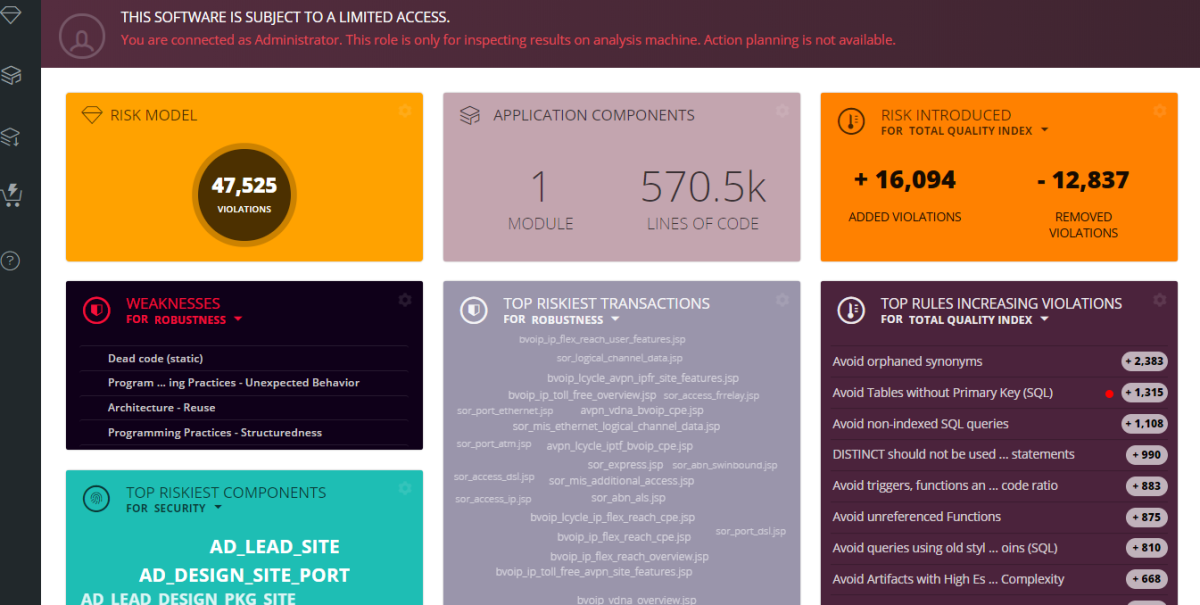The width and height of the screenshot is (1200, 605).
Task: Open the help question mark icon
Action: click(11, 261)
